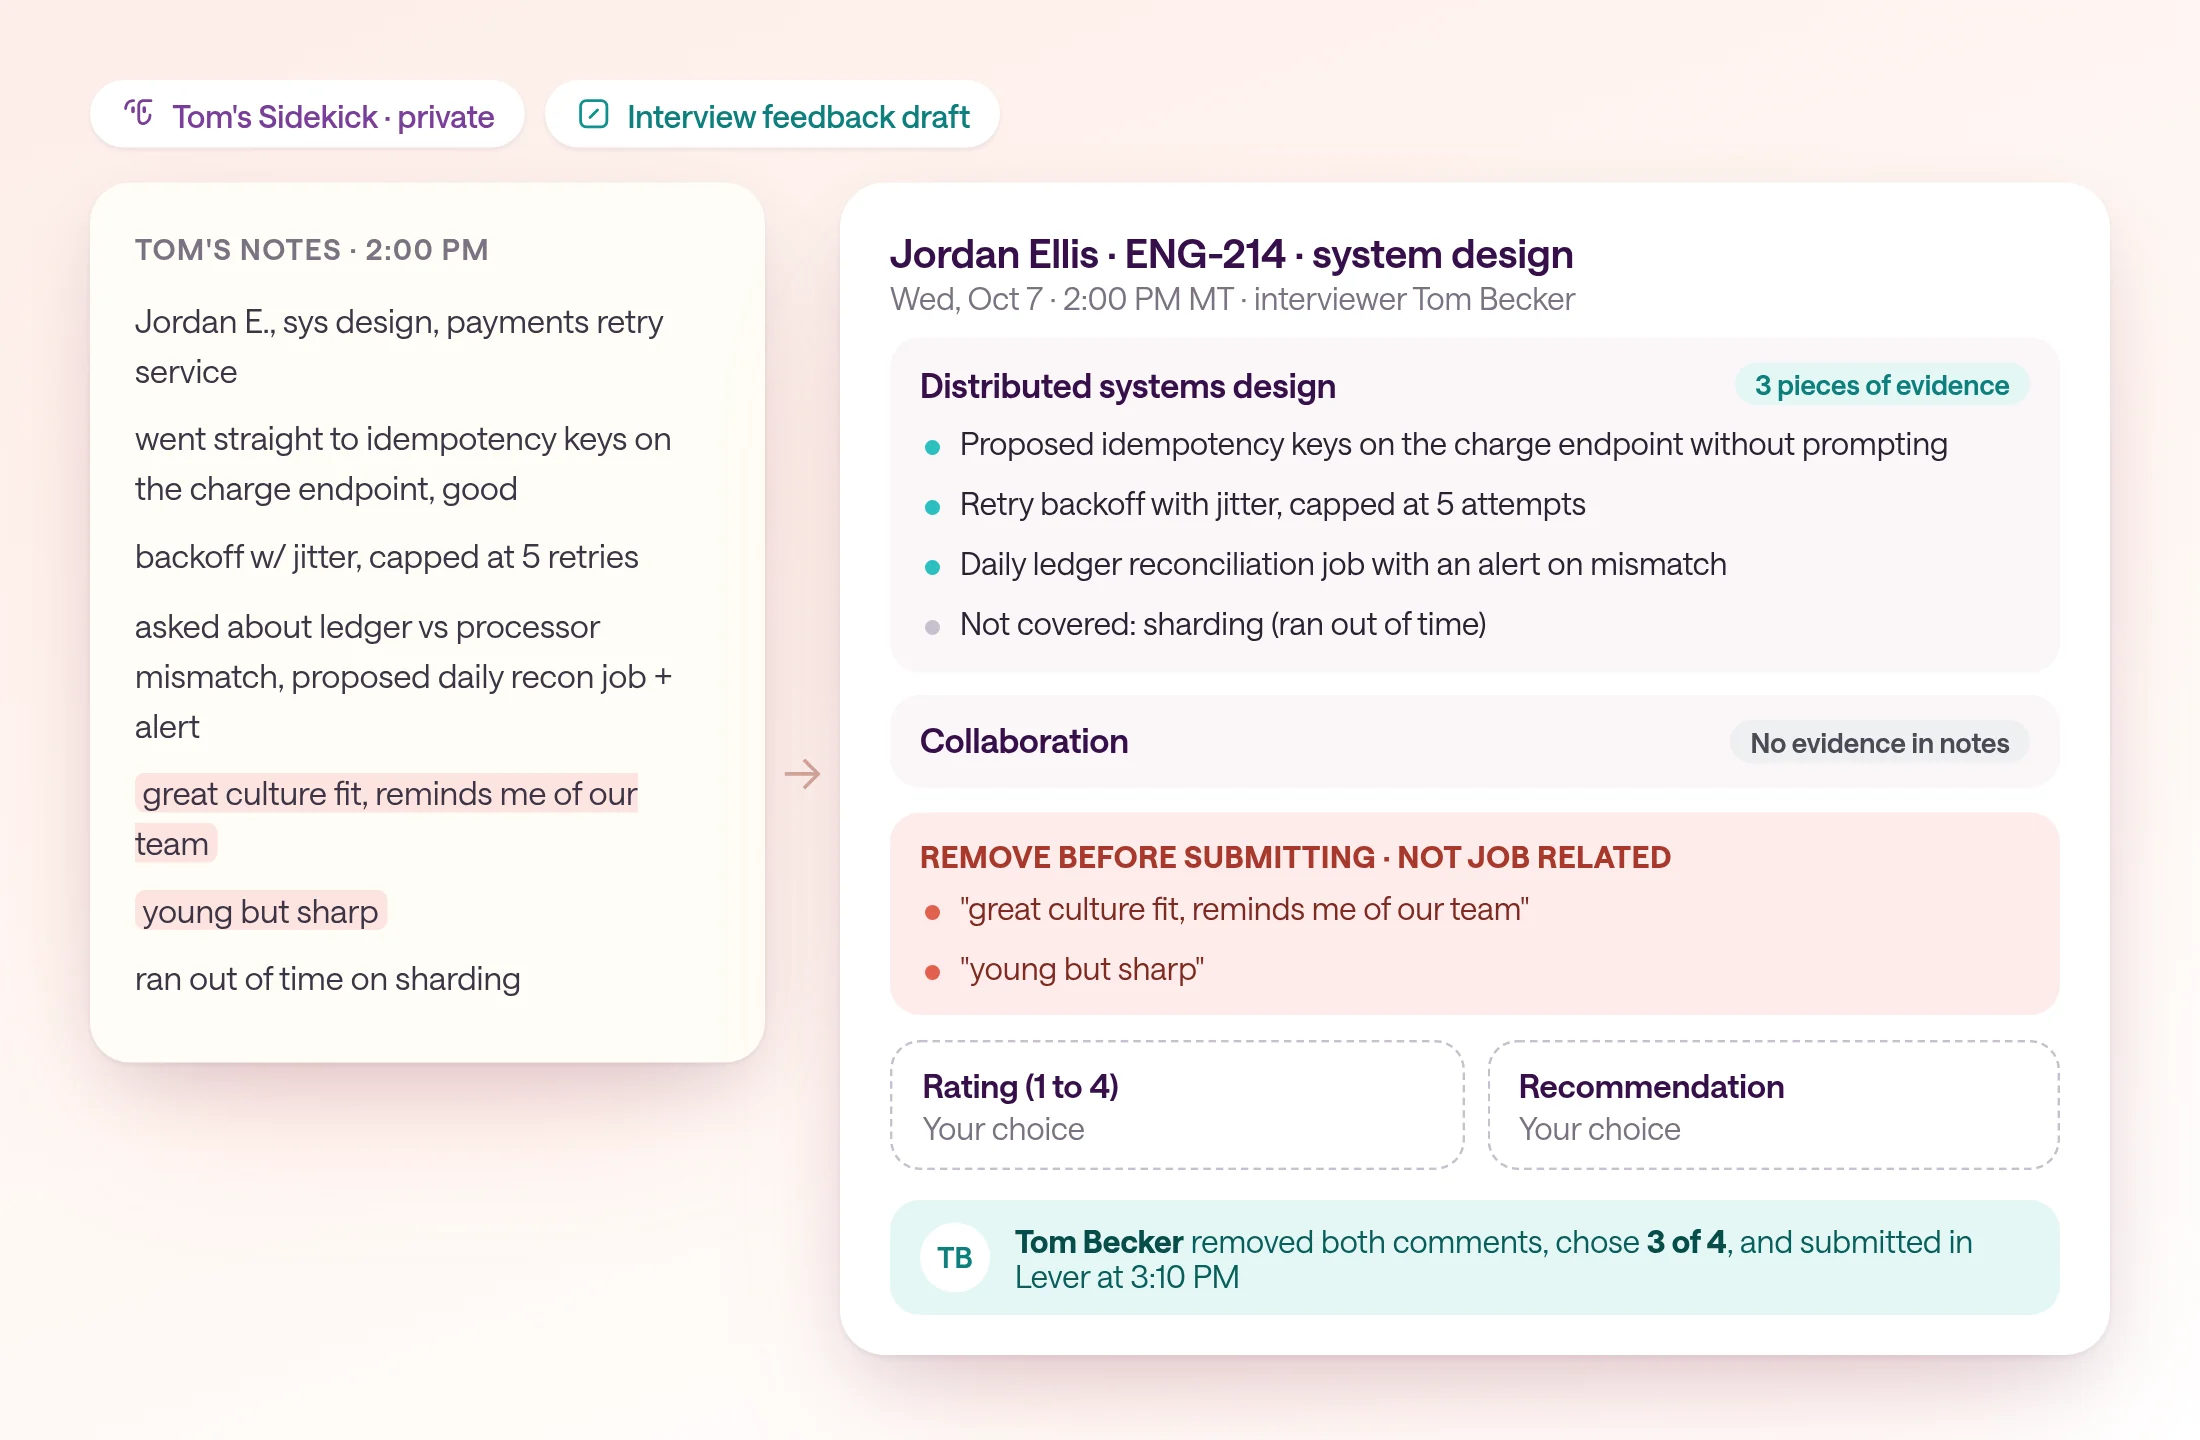Viewport: 2200px width, 1440px height.
Task: Click the highlighted note "young but sharp"
Action: [260, 911]
